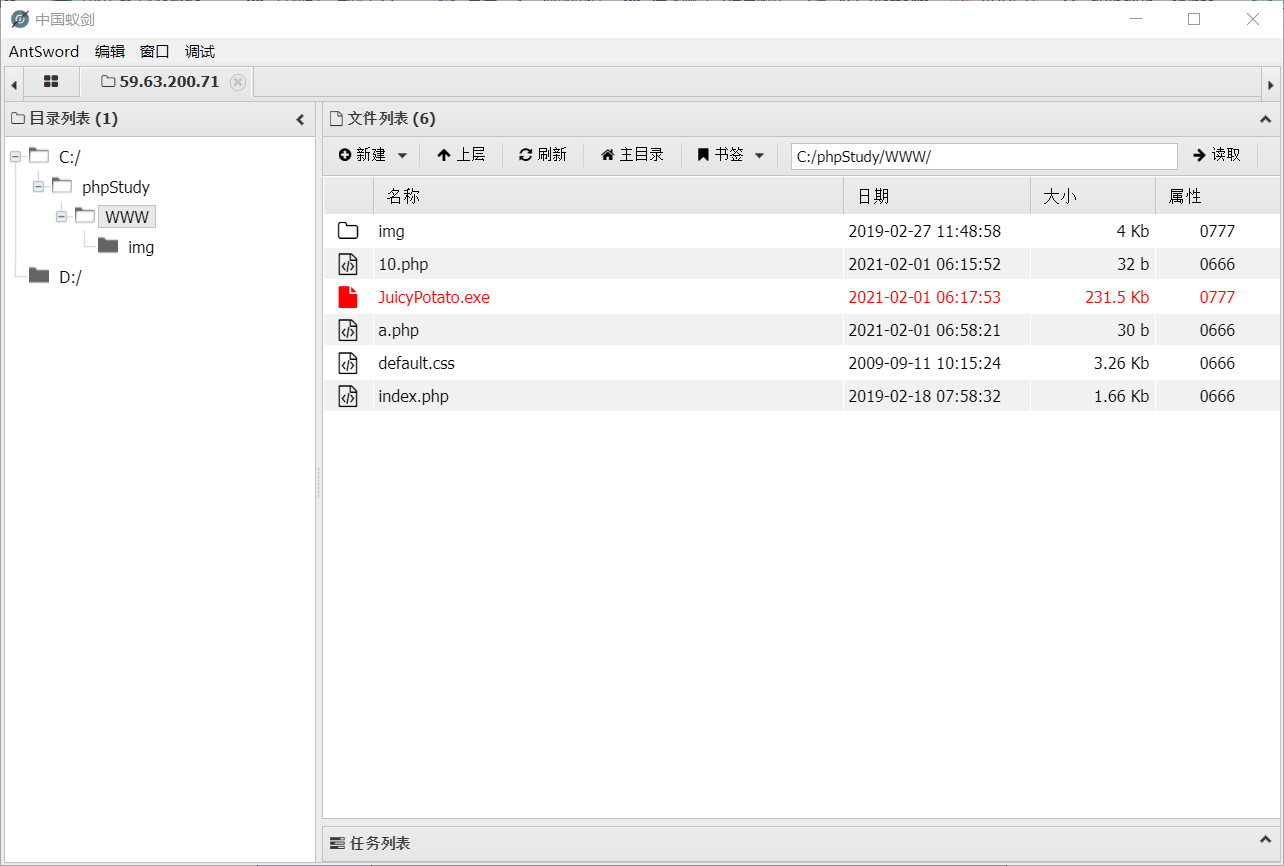Sort files by the 名称 column header
The height and width of the screenshot is (866, 1284).
point(608,196)
